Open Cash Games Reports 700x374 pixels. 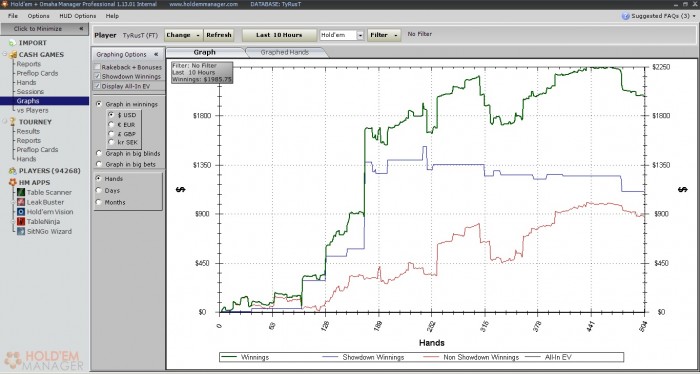click(29, 64)
